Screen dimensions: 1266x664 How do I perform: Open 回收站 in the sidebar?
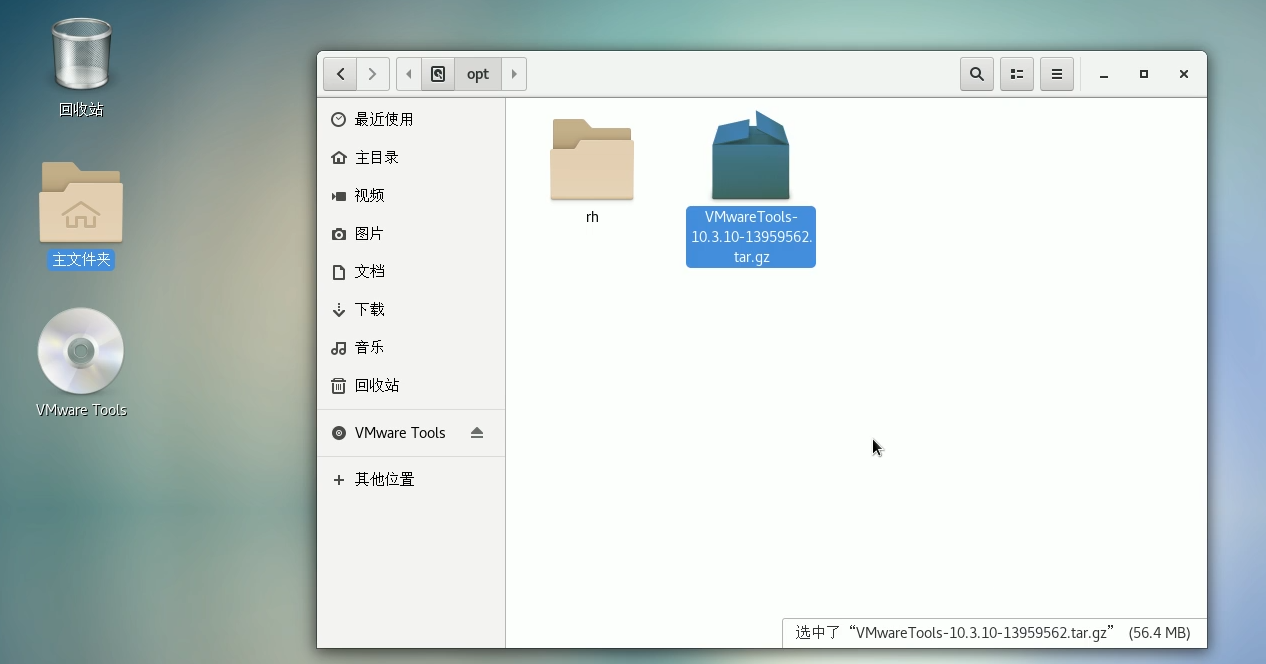tap(411, 385)
